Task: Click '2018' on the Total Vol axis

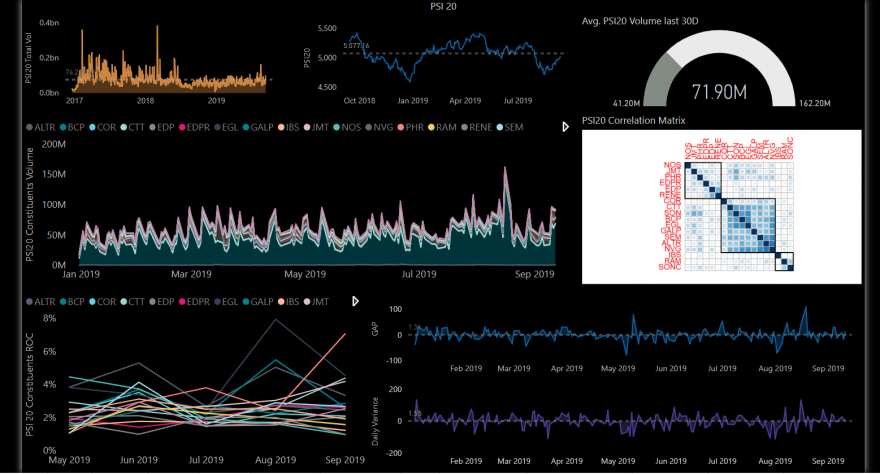Action: pos(145,101)
